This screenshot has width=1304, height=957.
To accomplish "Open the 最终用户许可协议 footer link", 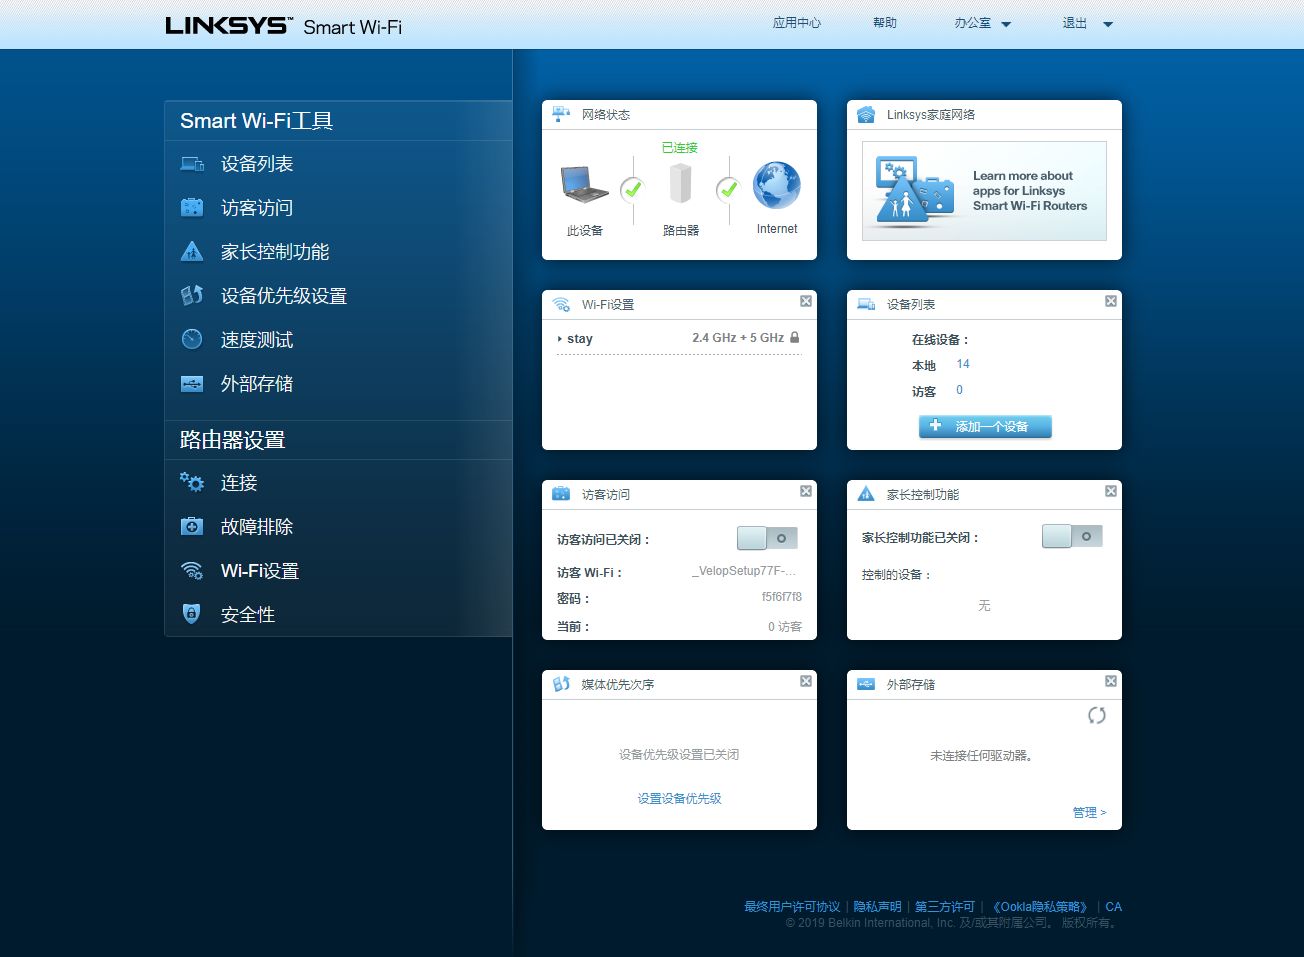I will tap(792, 907).
